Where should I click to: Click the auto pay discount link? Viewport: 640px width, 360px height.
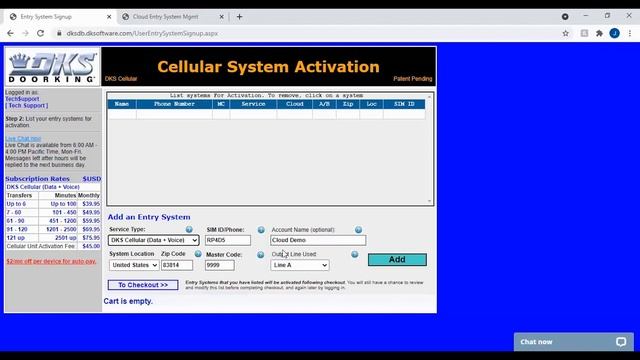tap(51, 261)
